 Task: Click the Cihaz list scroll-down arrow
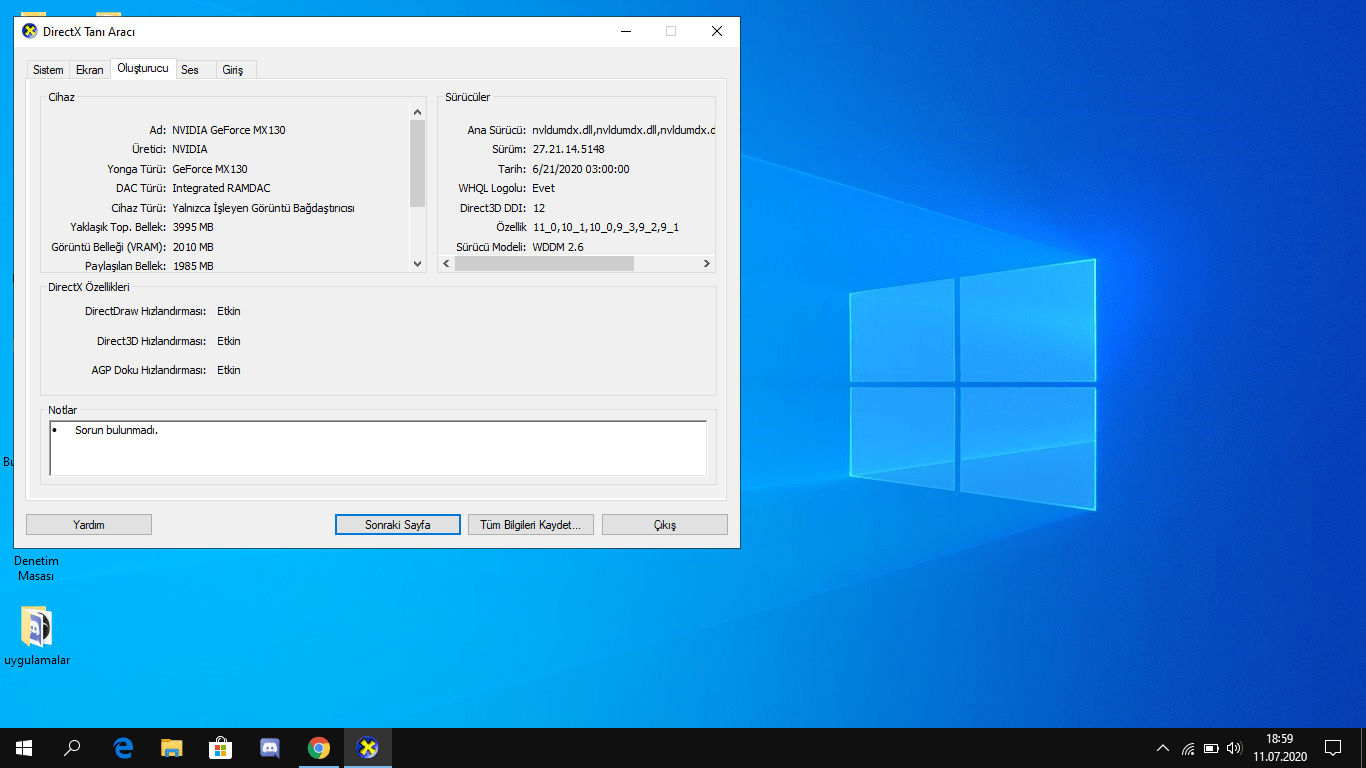418,263
